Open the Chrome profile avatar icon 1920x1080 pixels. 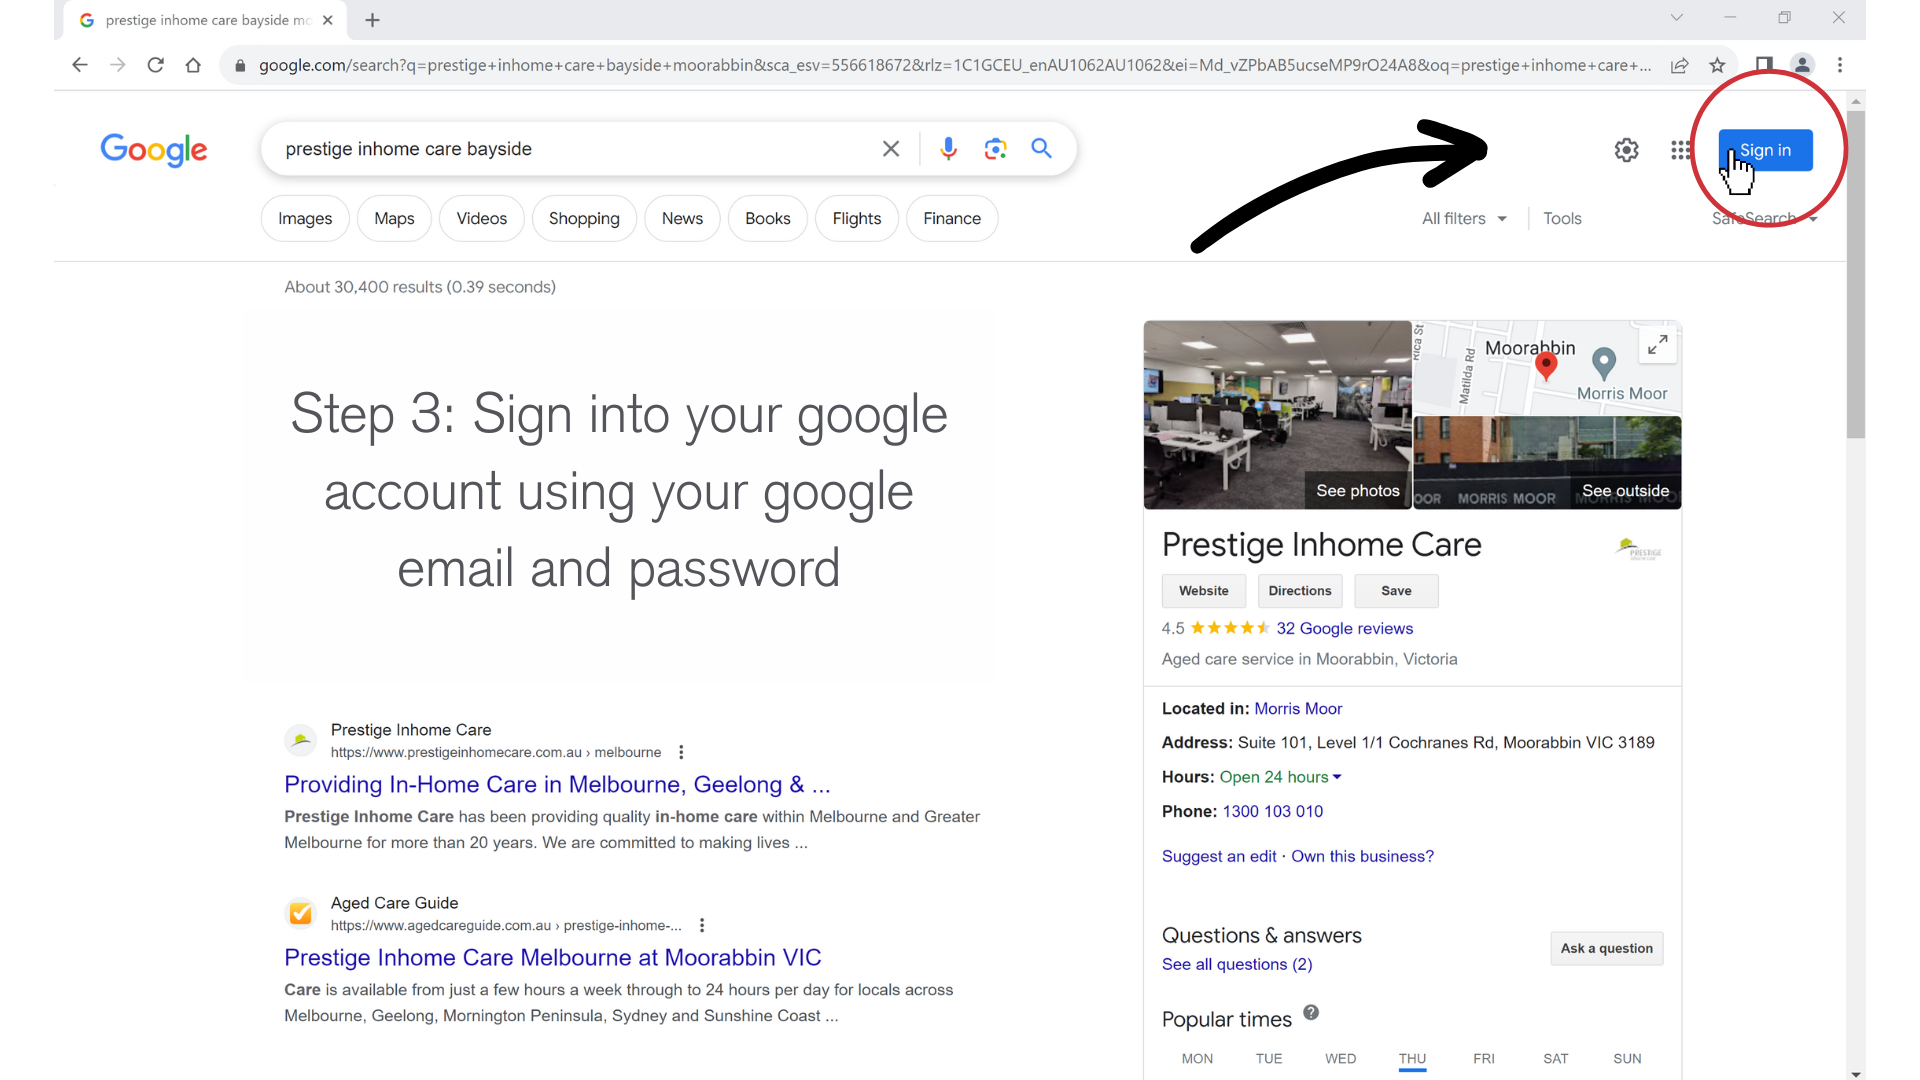(x=1802, y=65)
